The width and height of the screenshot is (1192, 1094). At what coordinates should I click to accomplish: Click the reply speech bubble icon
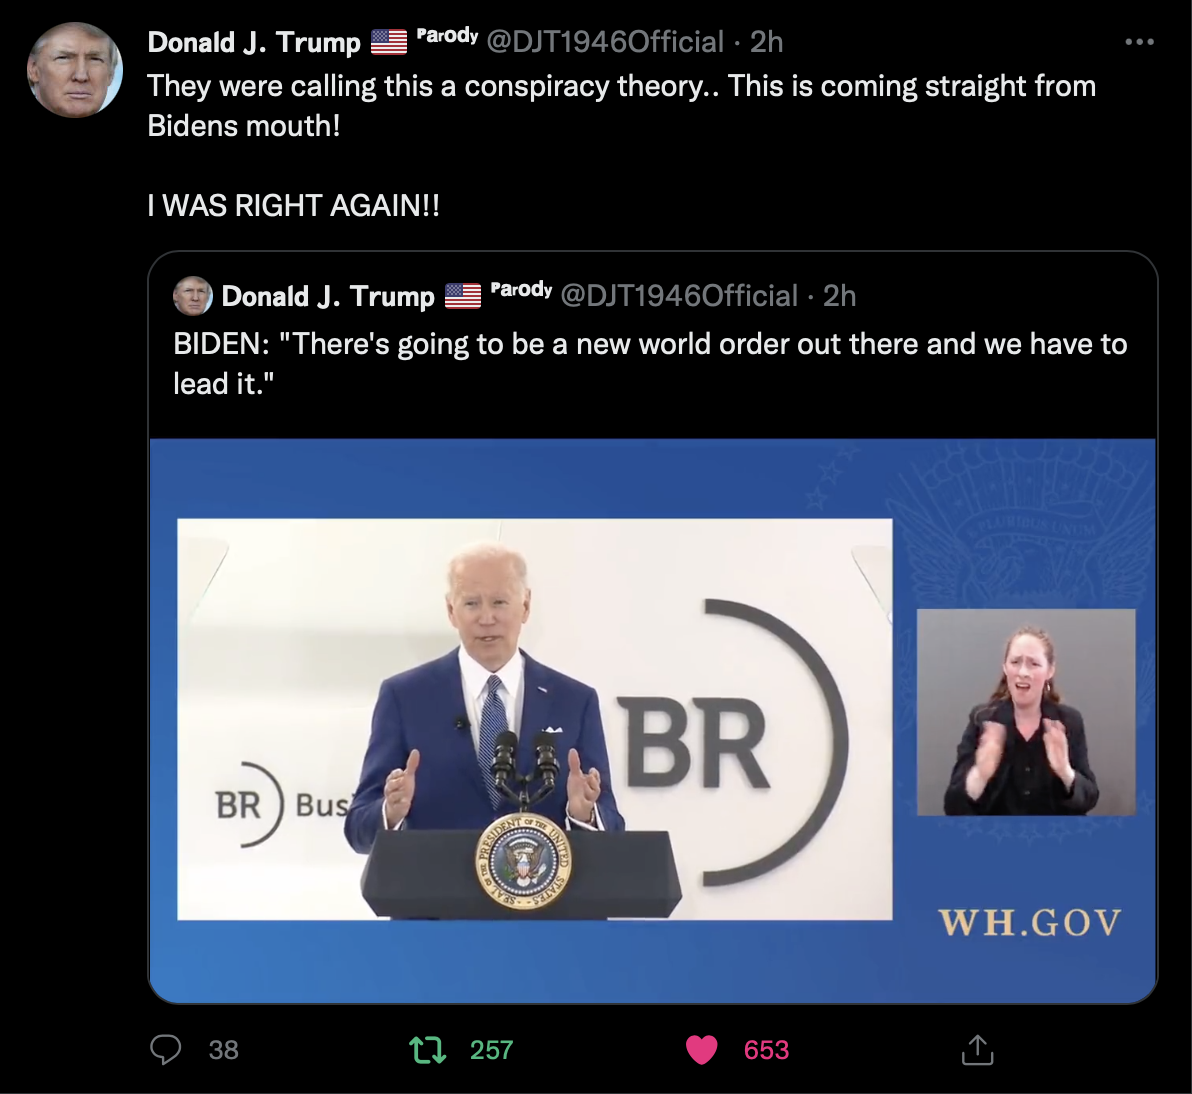click(x=165, y=1050)
